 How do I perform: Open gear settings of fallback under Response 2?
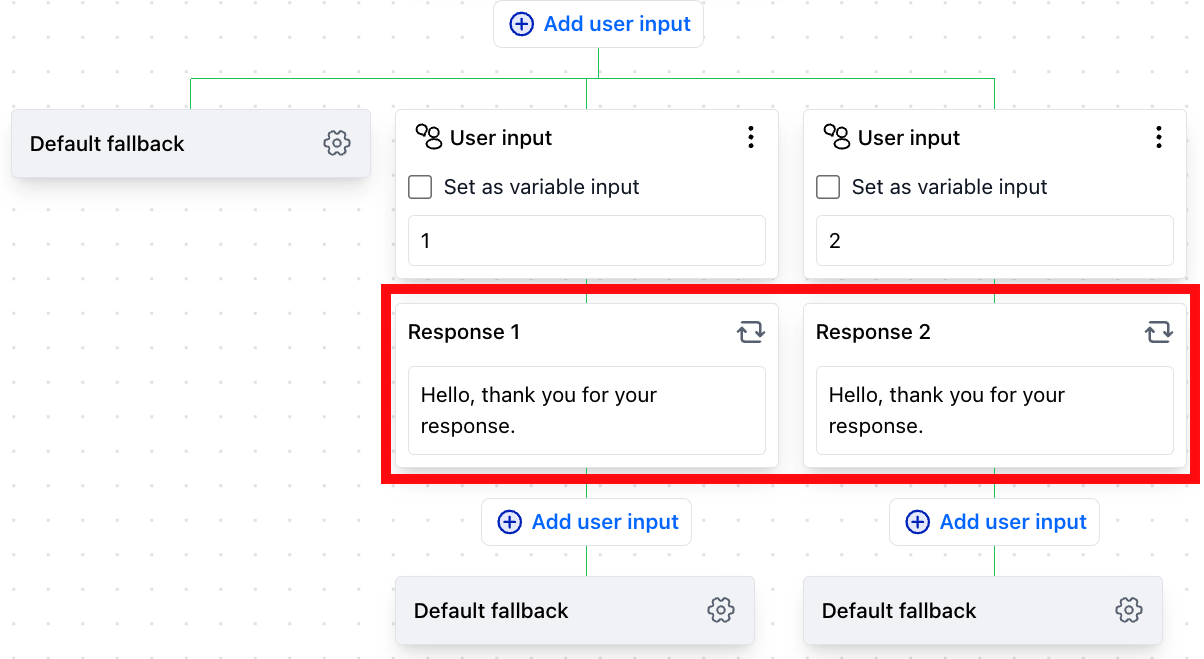click(x=1129, y=610)
